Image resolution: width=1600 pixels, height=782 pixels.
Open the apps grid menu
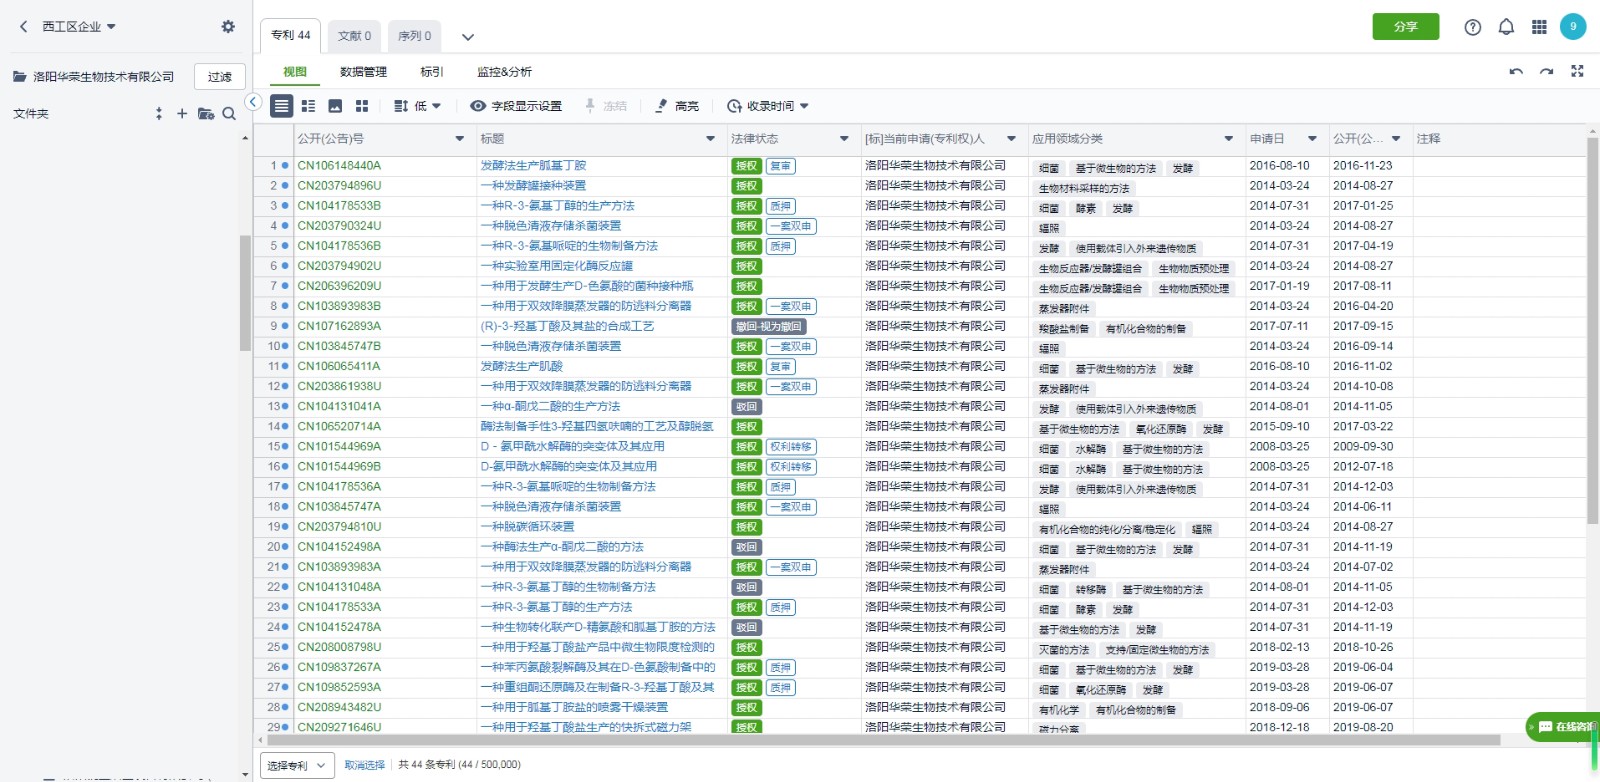(1539, 28)
